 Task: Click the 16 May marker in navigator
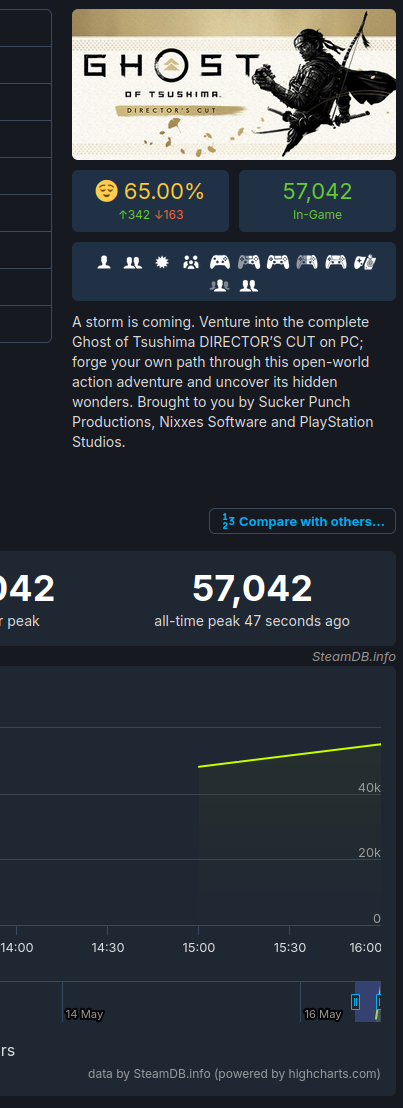322,1014
